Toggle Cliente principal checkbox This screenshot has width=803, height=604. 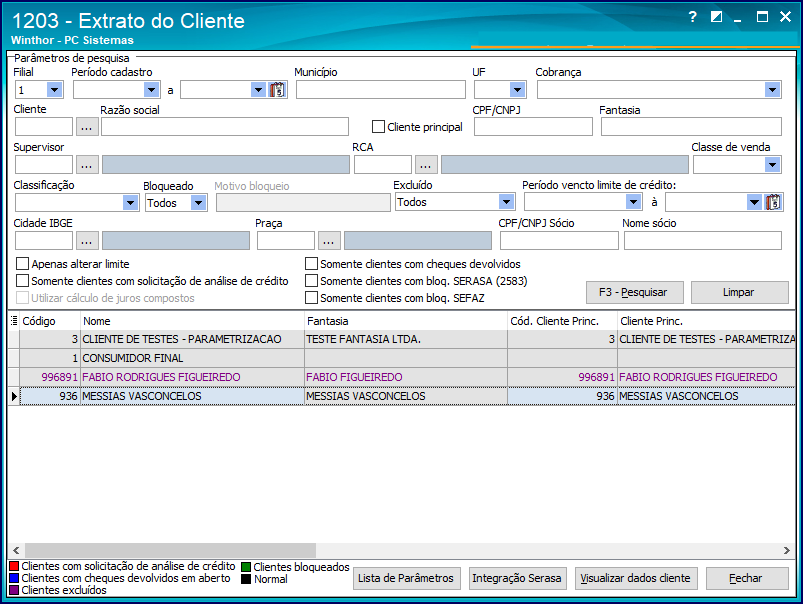[x=378, y=127]
